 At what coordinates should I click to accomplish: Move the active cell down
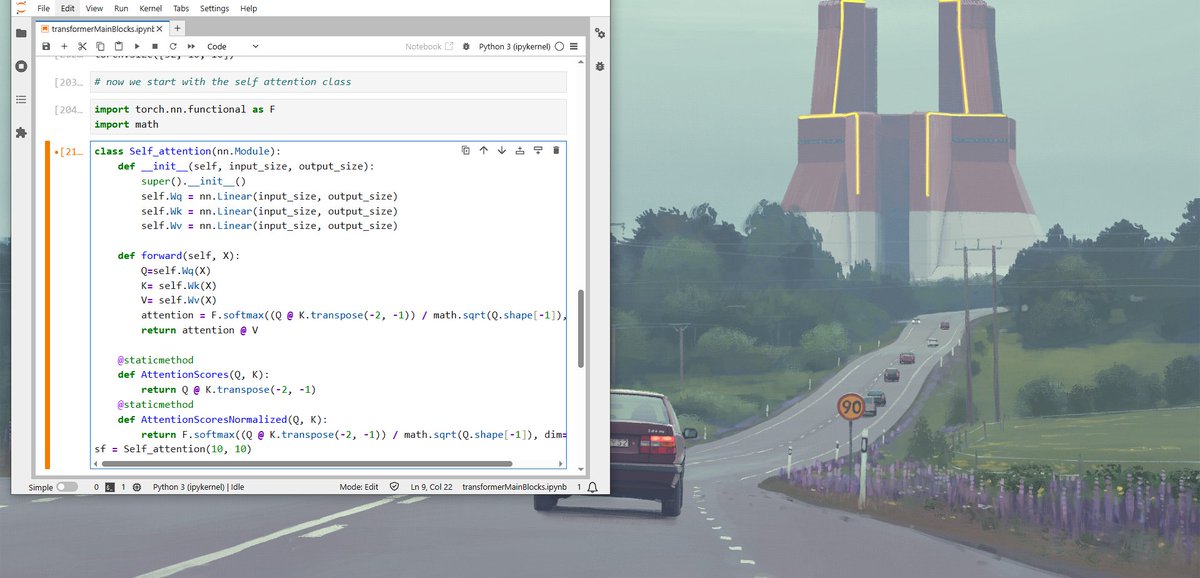pos(502,150)
